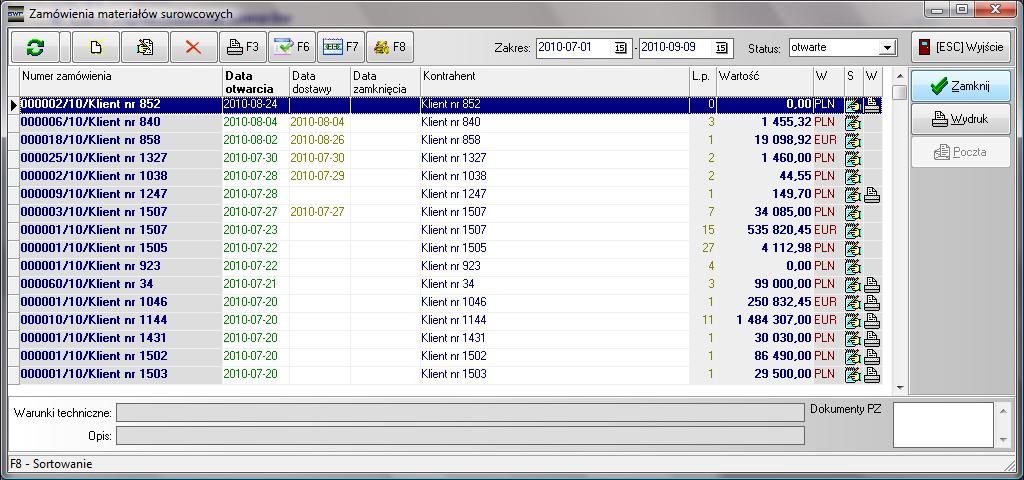Click status icon in Klient nr 858 row
Screen dimensions: 1024x480
(853, 140)
